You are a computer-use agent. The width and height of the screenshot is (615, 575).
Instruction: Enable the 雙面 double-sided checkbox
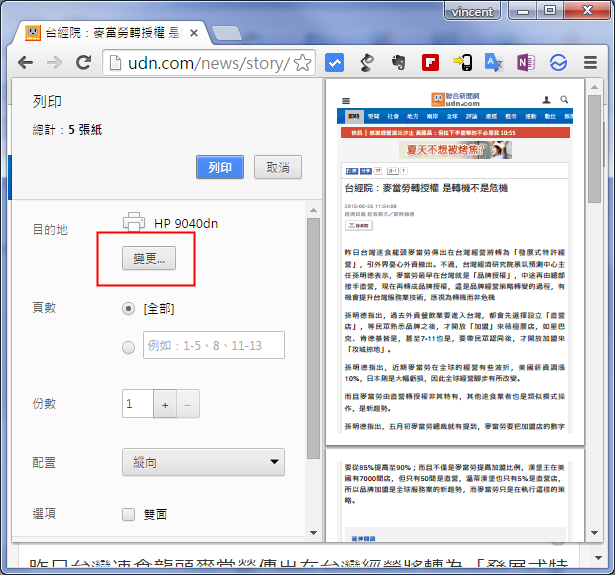[128, 514]
